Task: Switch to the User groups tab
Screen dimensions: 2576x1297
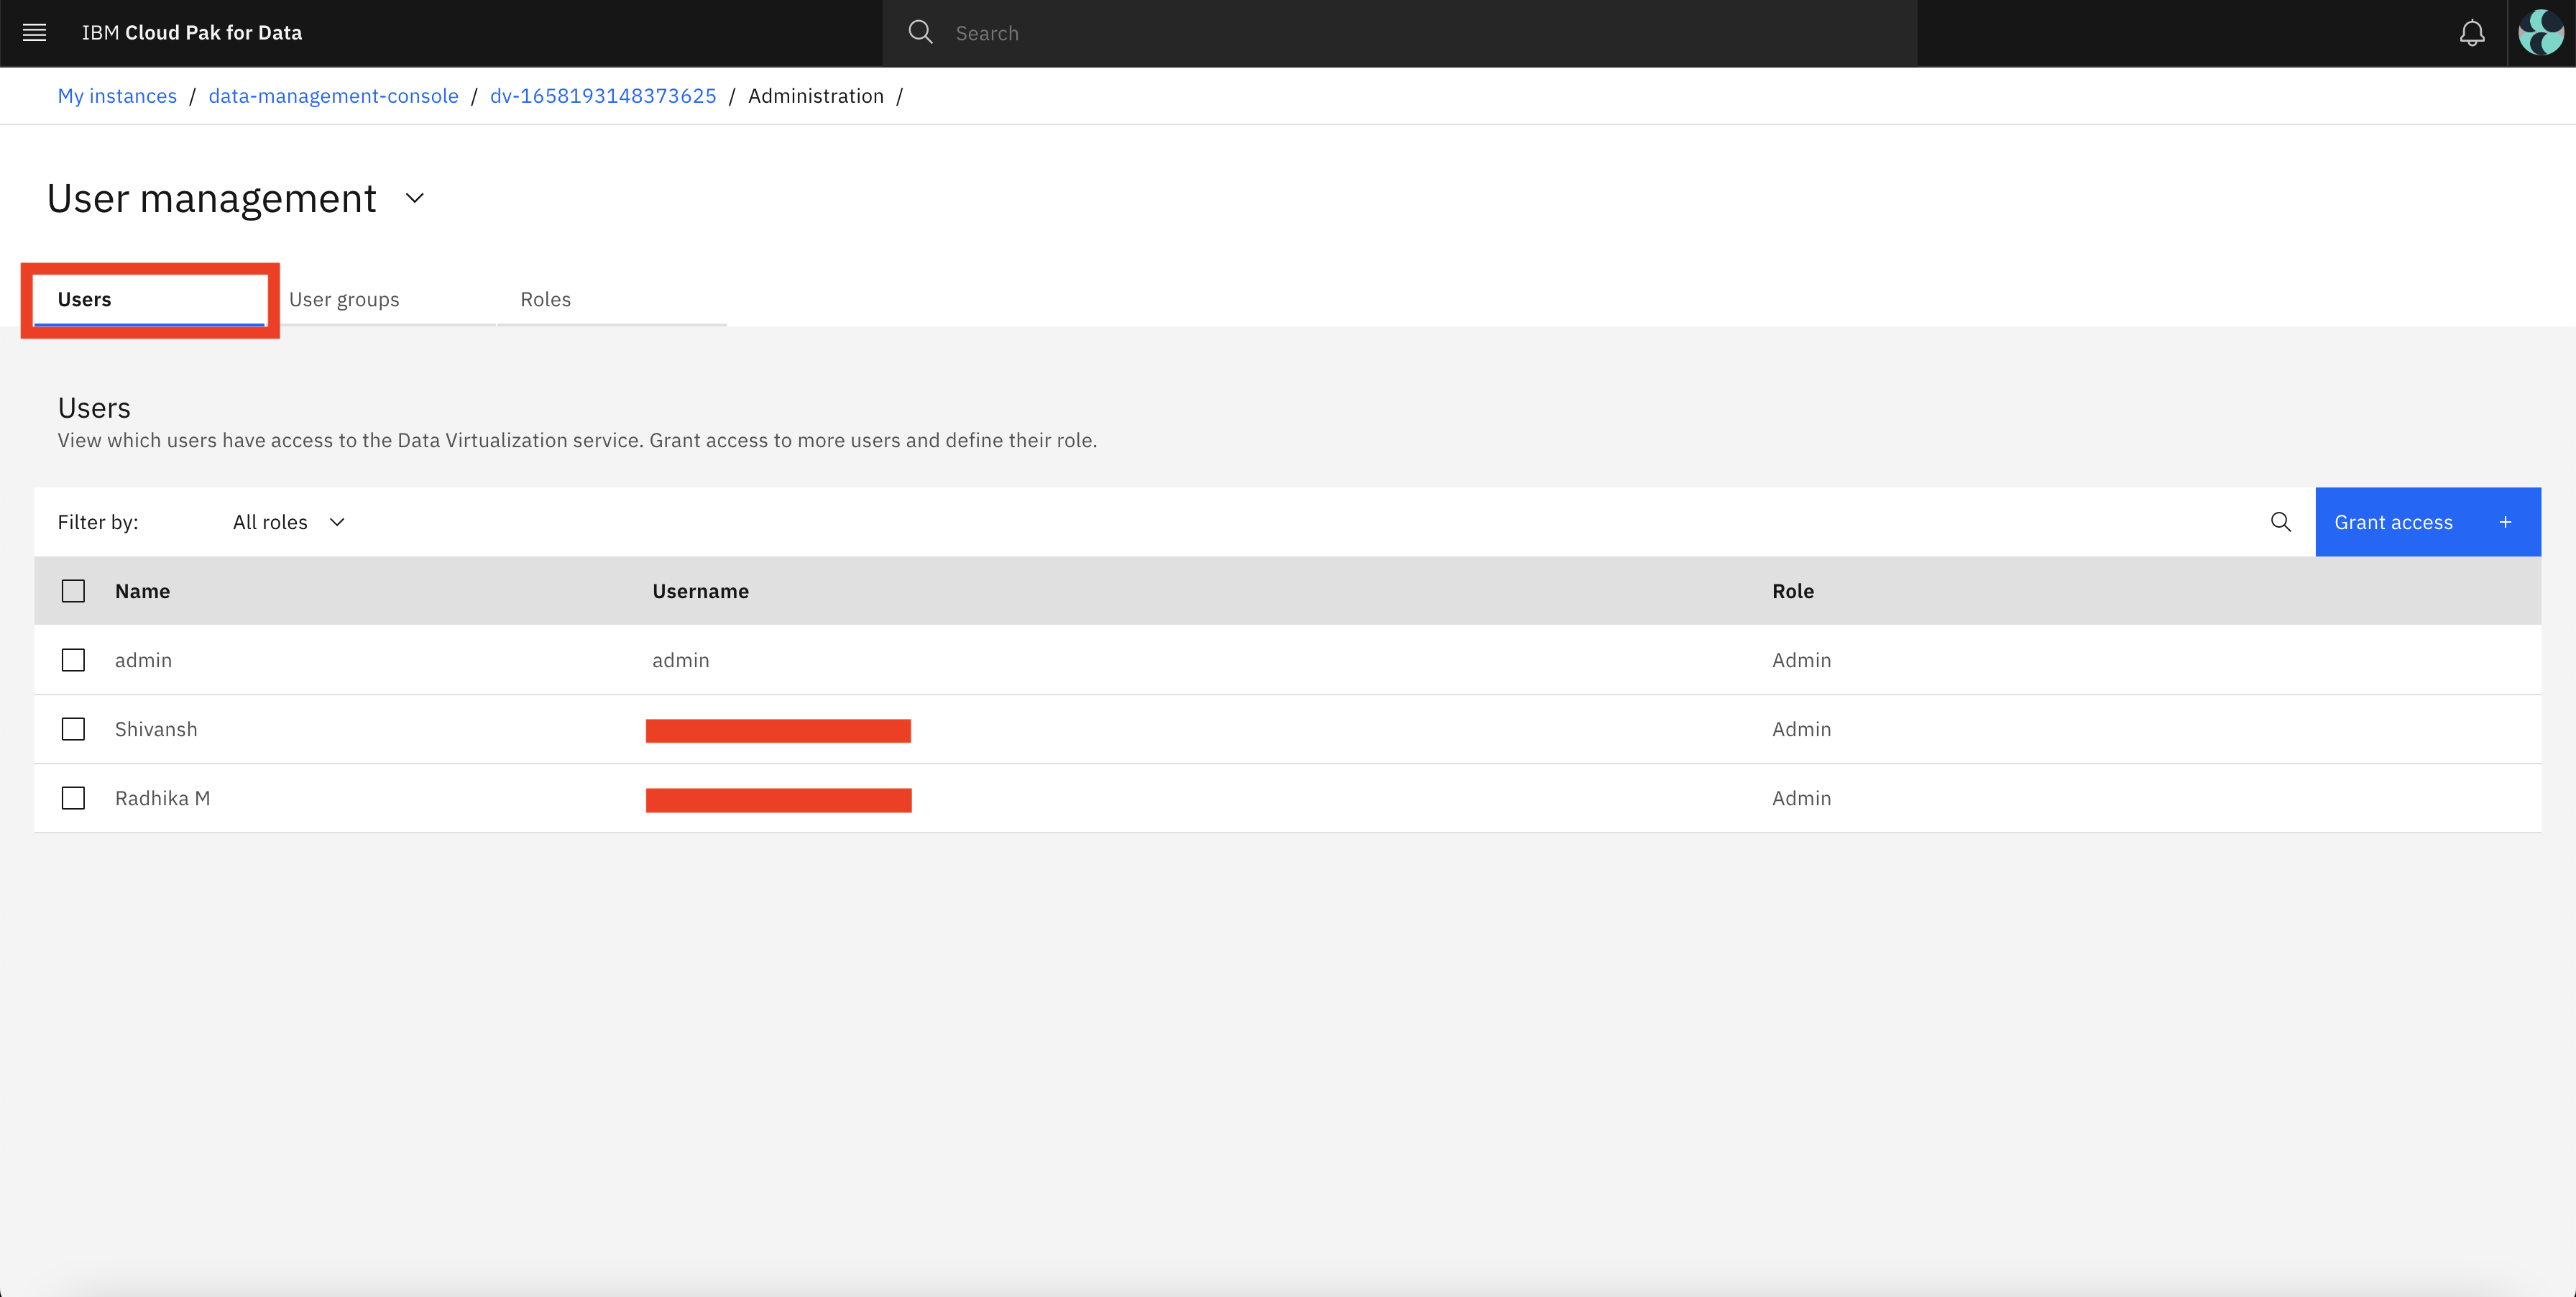Action: (x=343, y=299)
